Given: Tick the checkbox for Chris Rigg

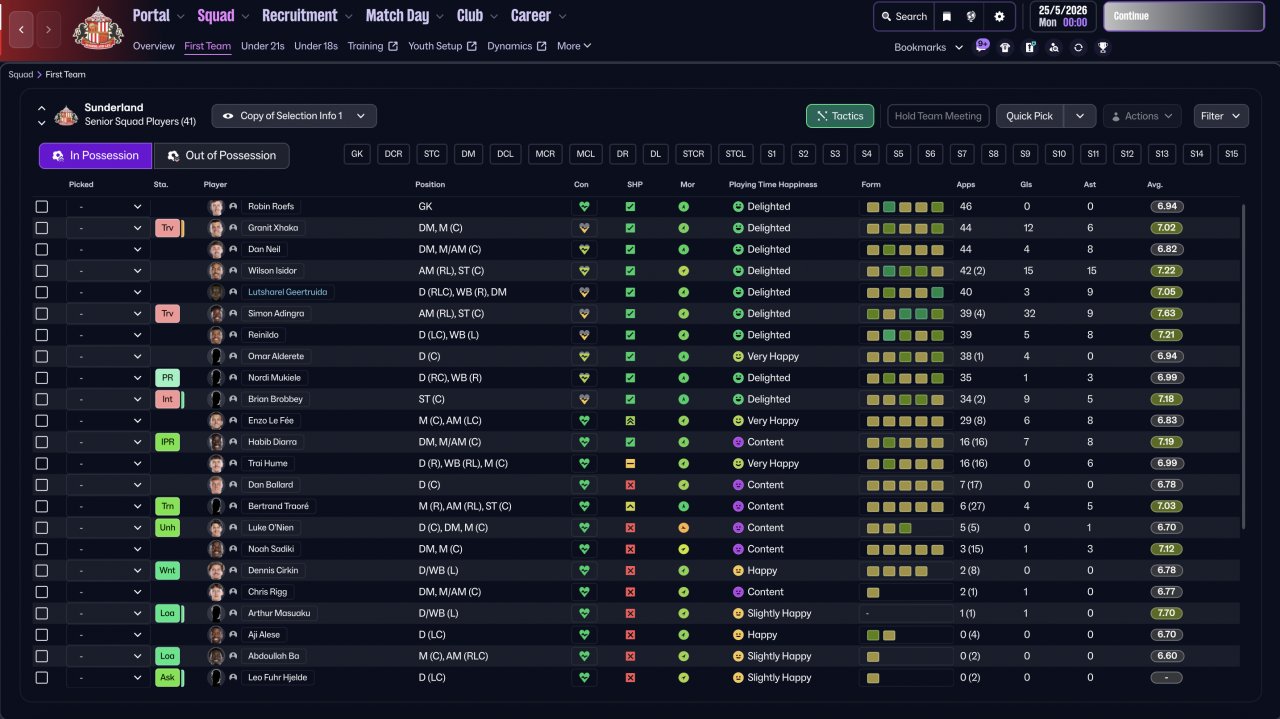Looking at the screenshot, I should click(x=42, y=592).
